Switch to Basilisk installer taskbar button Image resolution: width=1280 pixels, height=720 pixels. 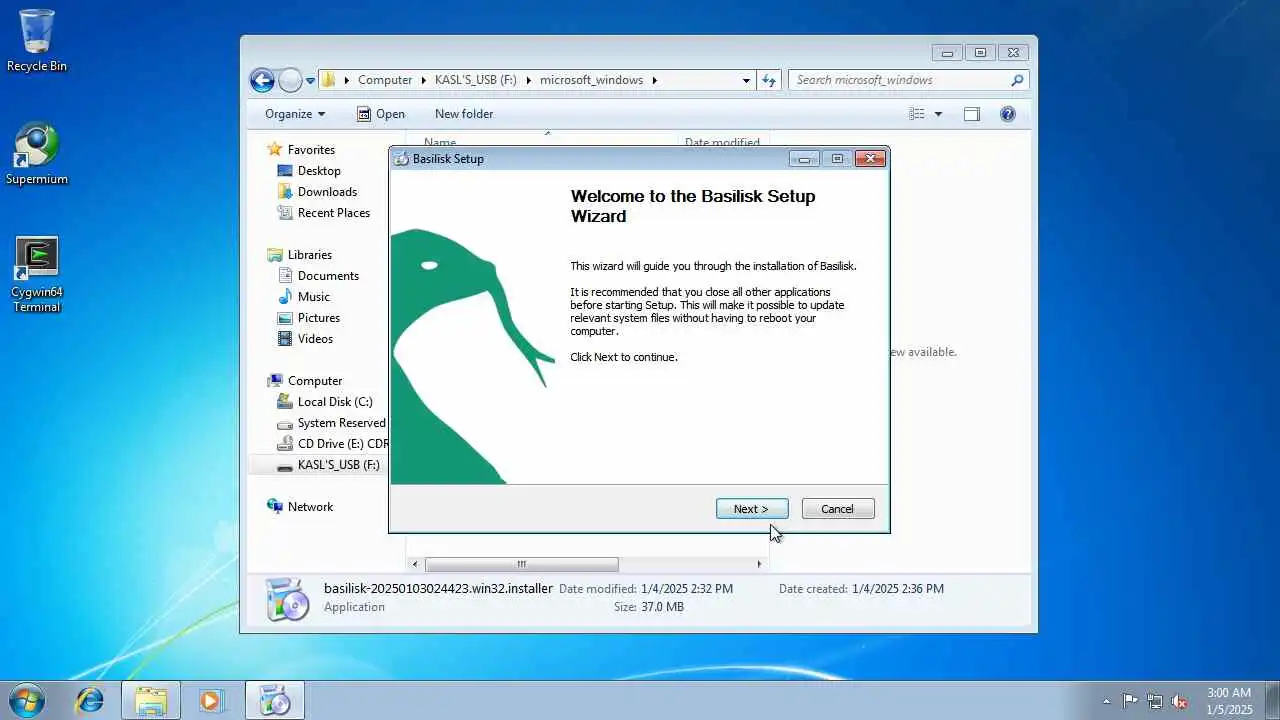pos(274,700)
